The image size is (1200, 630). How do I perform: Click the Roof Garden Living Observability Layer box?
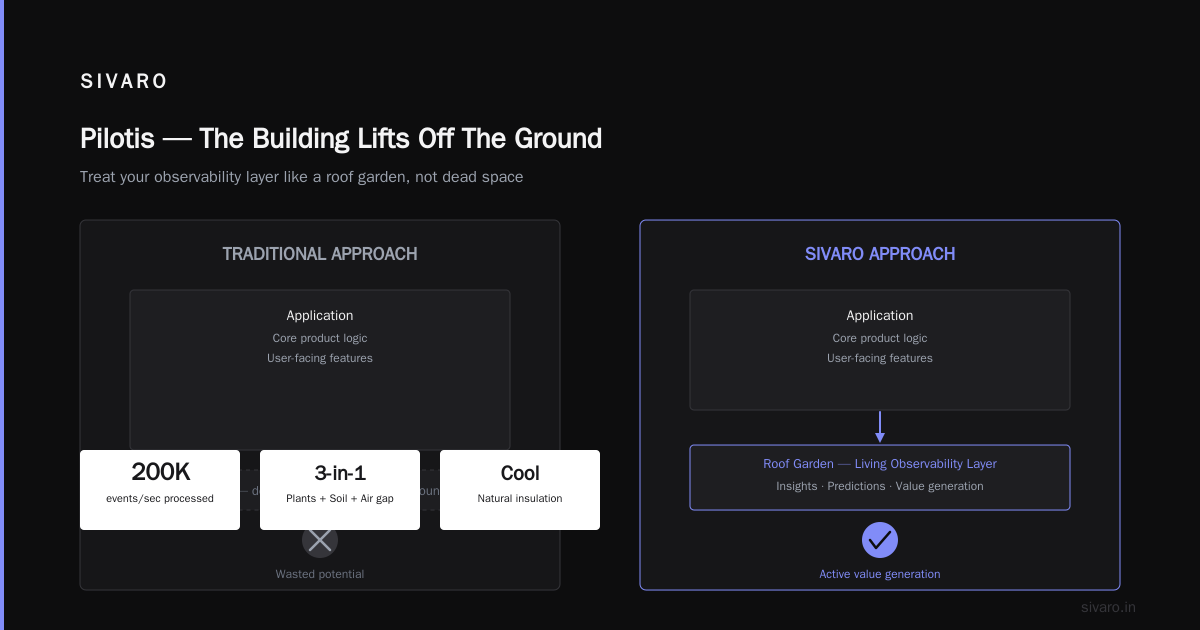pos(880,477)
